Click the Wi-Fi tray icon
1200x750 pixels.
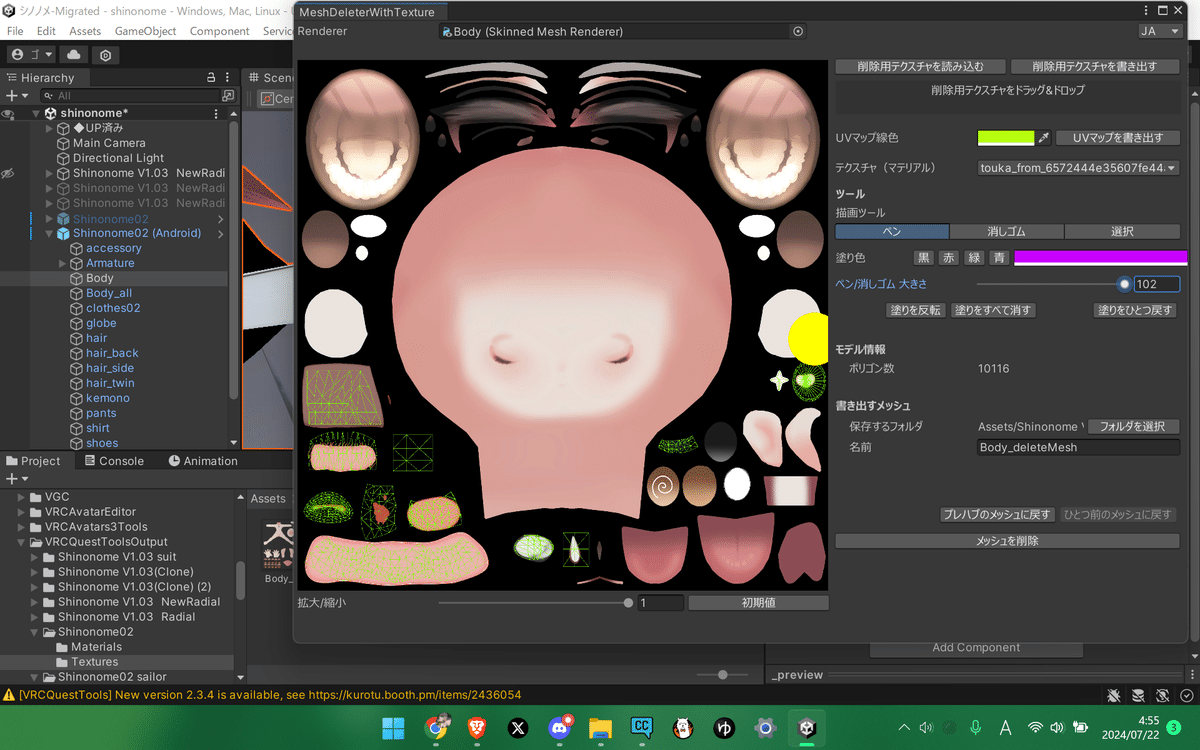coord(1035,728)
